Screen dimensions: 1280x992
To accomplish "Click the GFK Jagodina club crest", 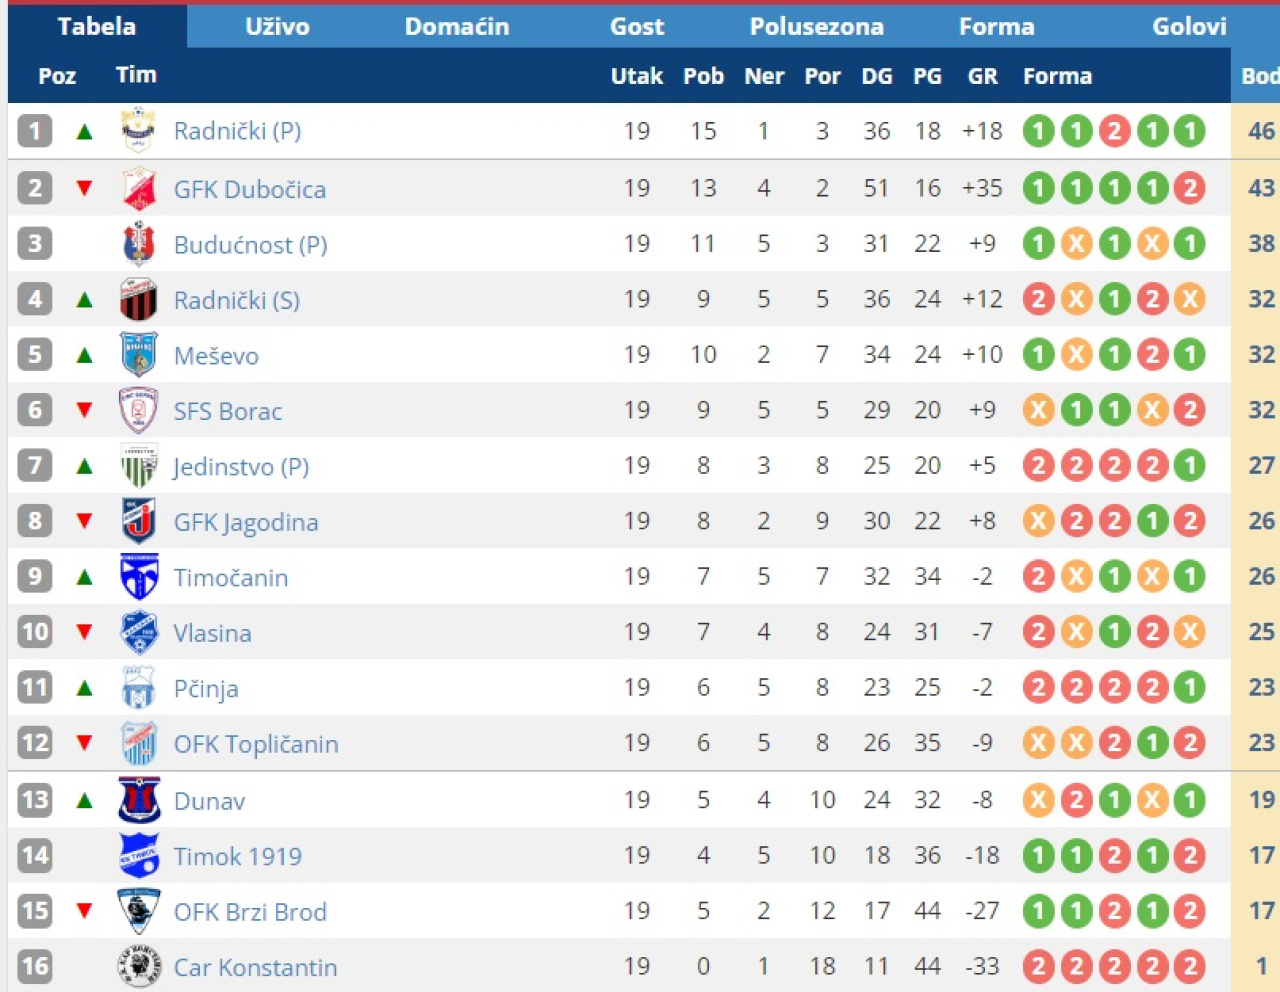I will point(138,521).
